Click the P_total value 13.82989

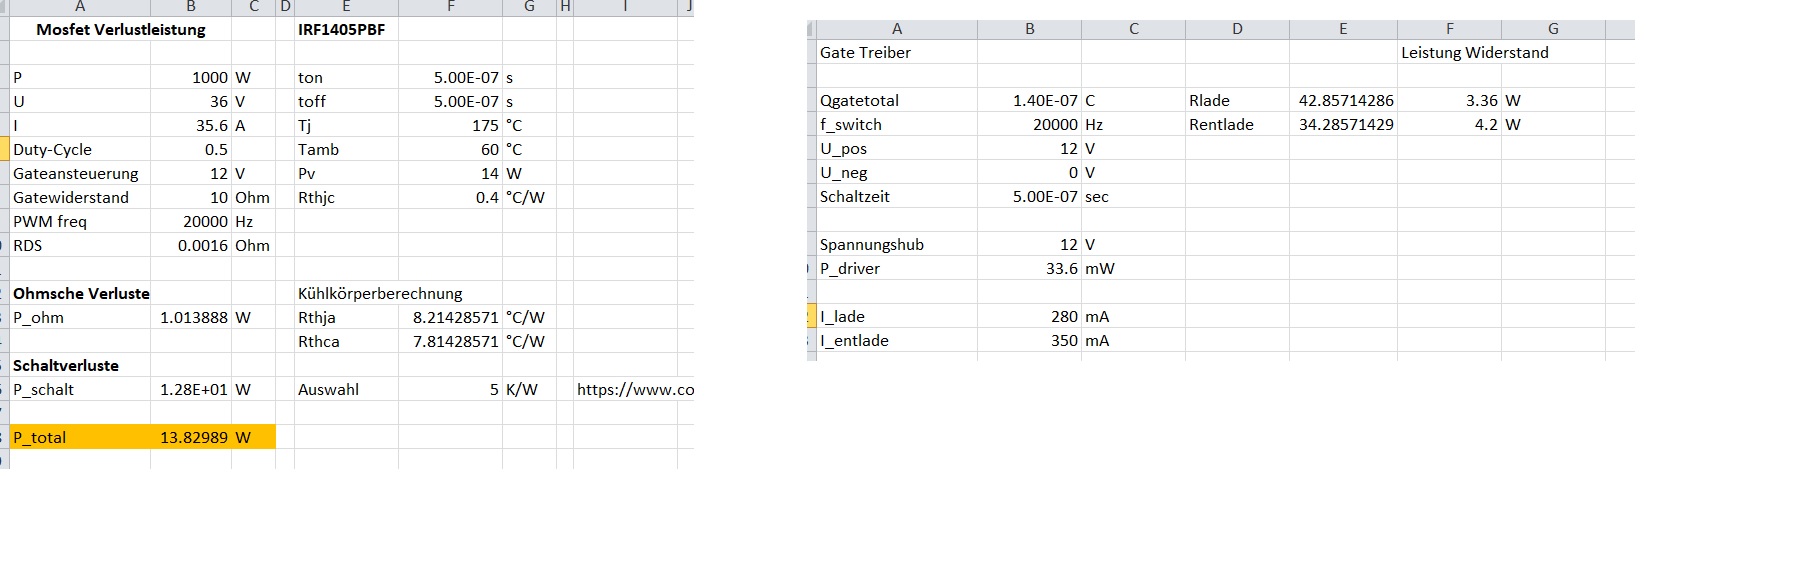click(191, 437)
